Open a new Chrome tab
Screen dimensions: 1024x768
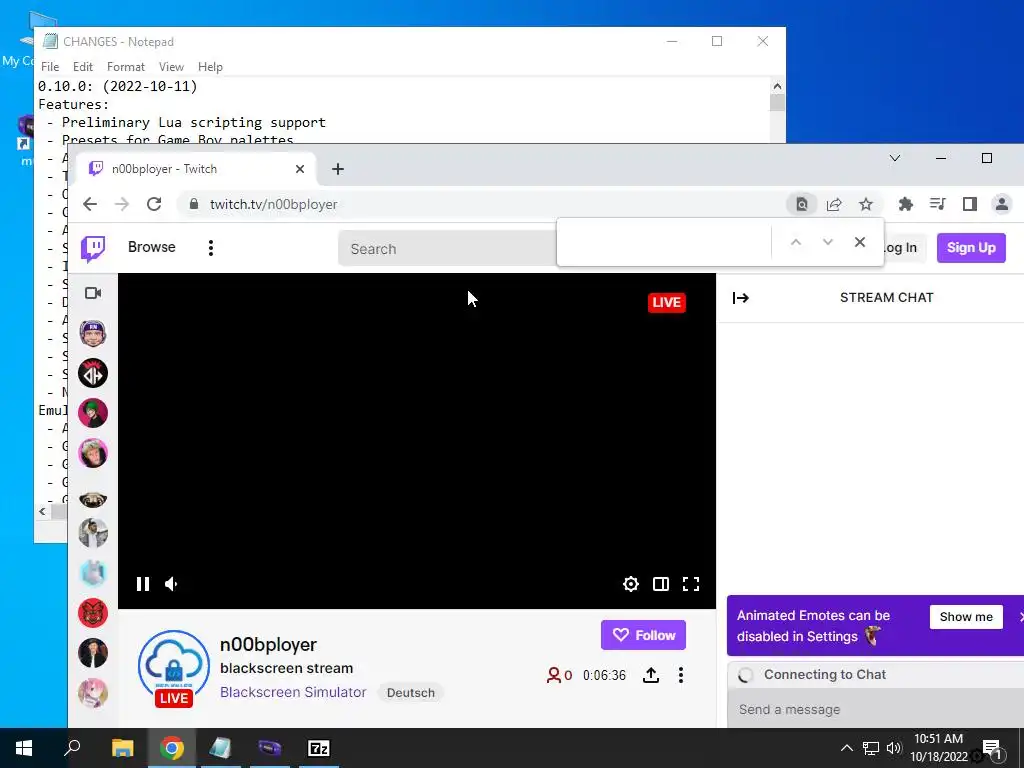tap(338, 169)
